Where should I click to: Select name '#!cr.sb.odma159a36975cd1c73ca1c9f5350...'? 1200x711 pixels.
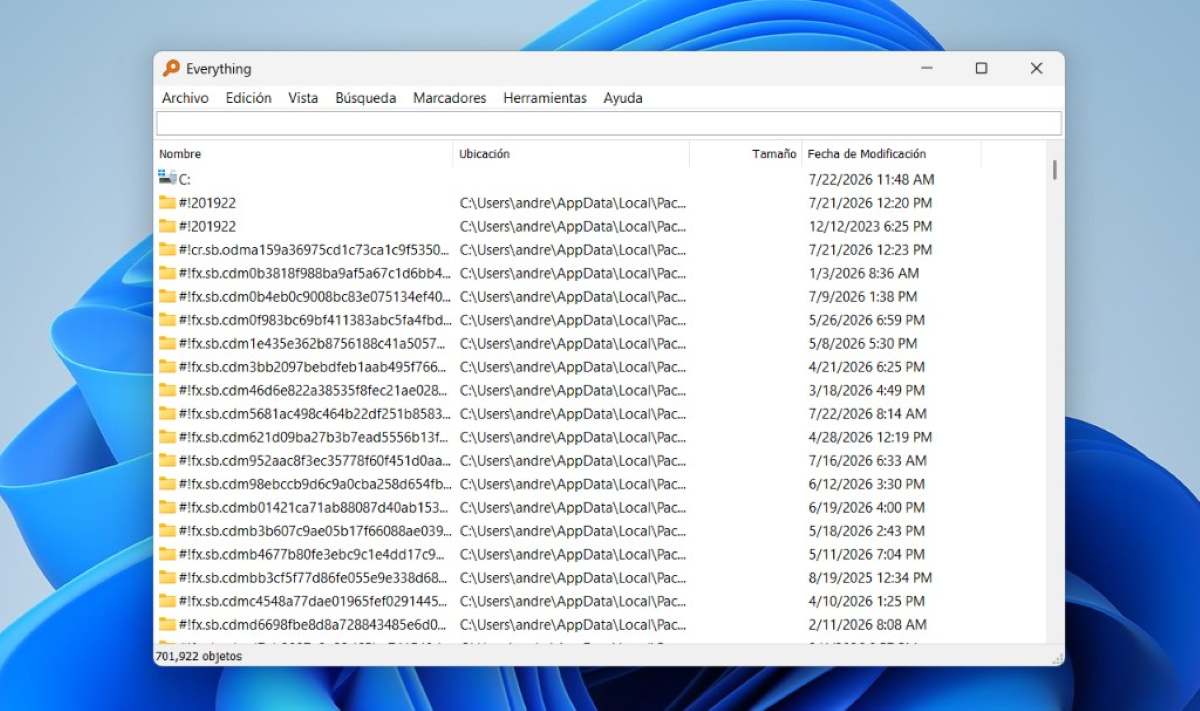(315, 249)
